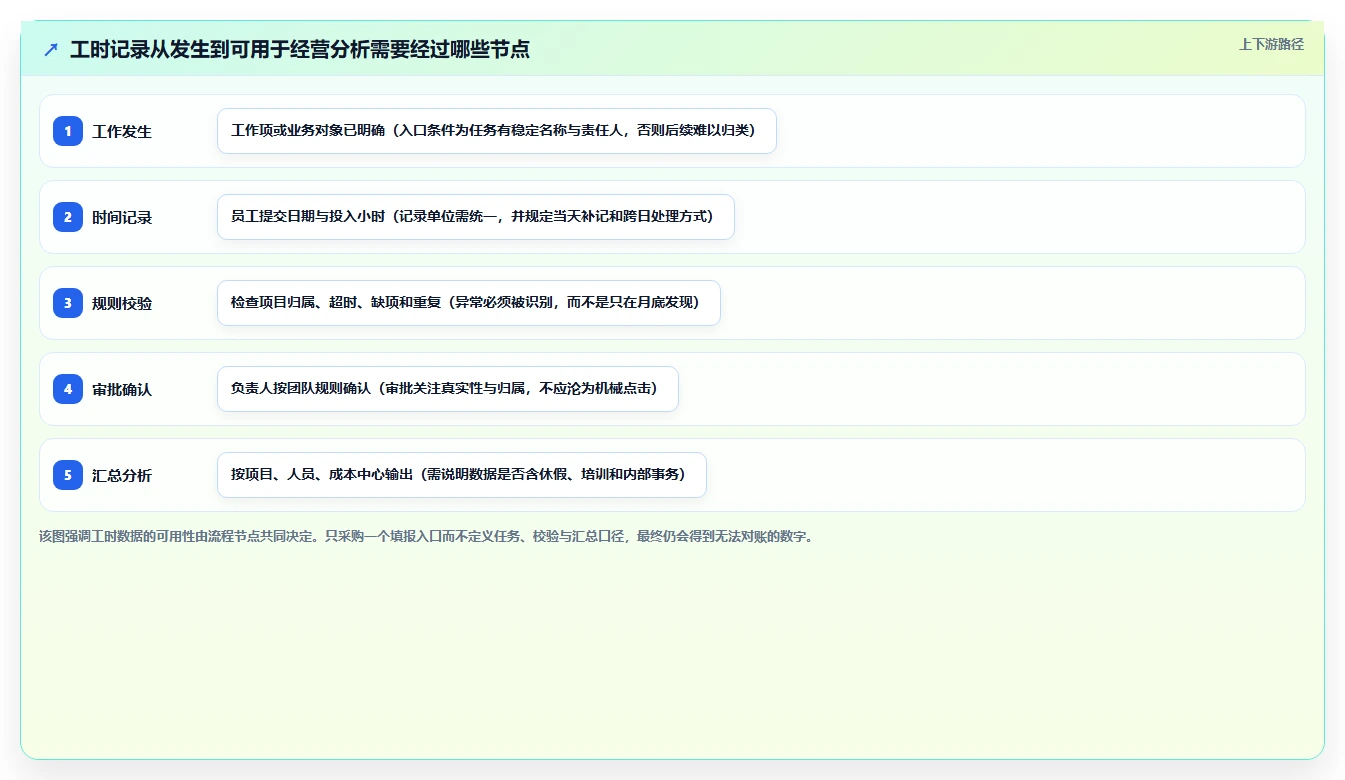Click the 检查项目归属、超时、缺项和重复 description box
This screenshot has width=1345, height=780.
point(469,303)
